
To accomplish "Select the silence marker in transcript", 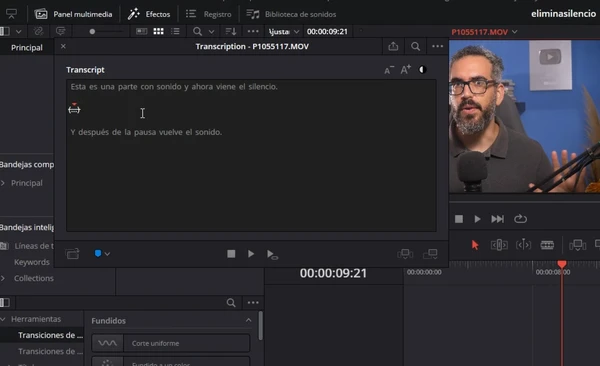I will tap(74, 109).
